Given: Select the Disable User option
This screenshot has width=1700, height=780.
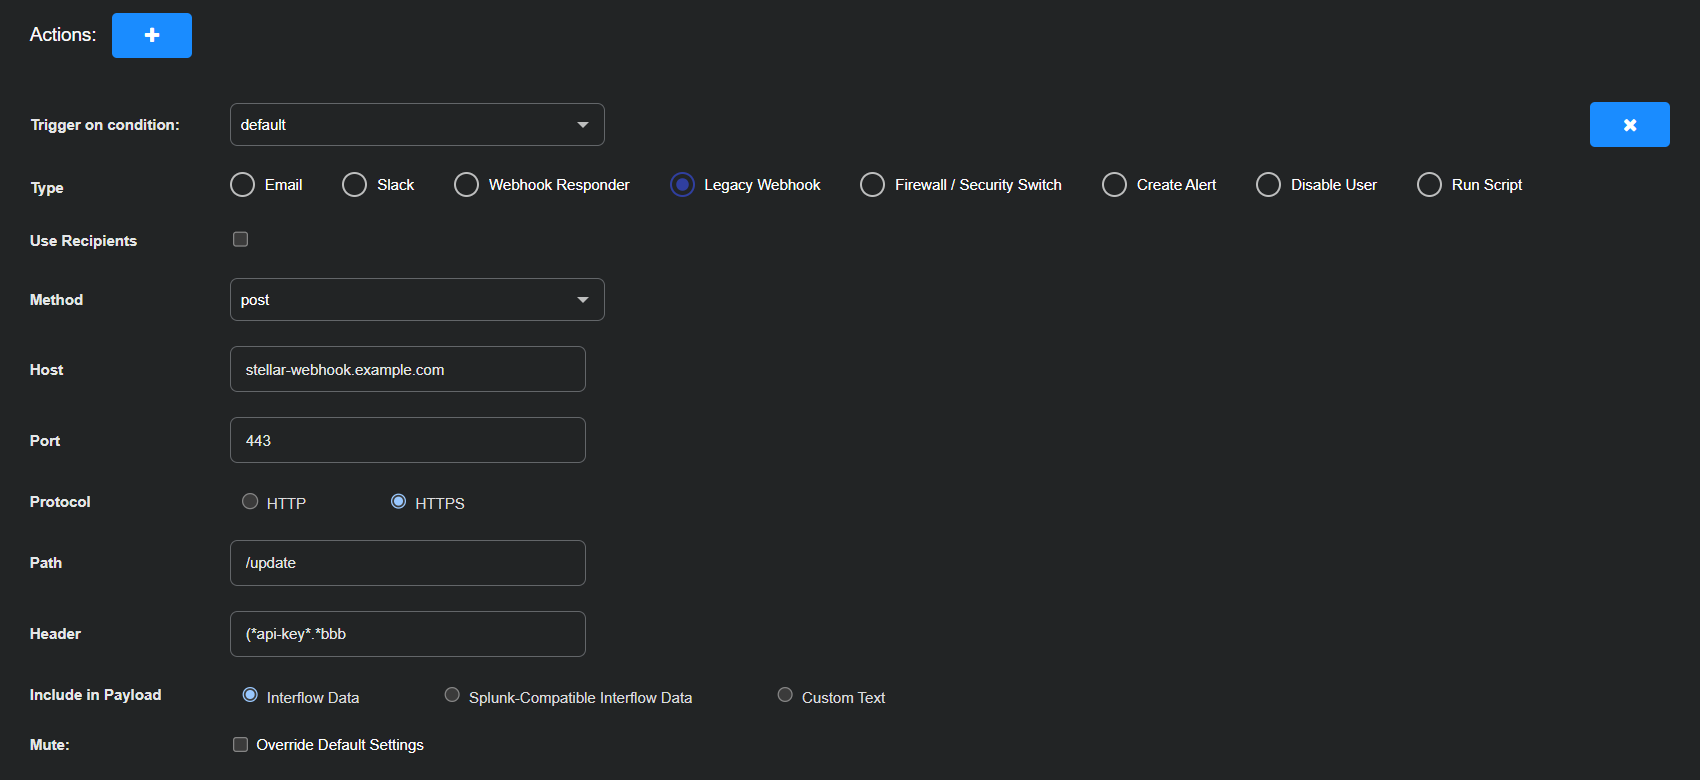Looking at the screenshot, I should tap(1269, 185).
